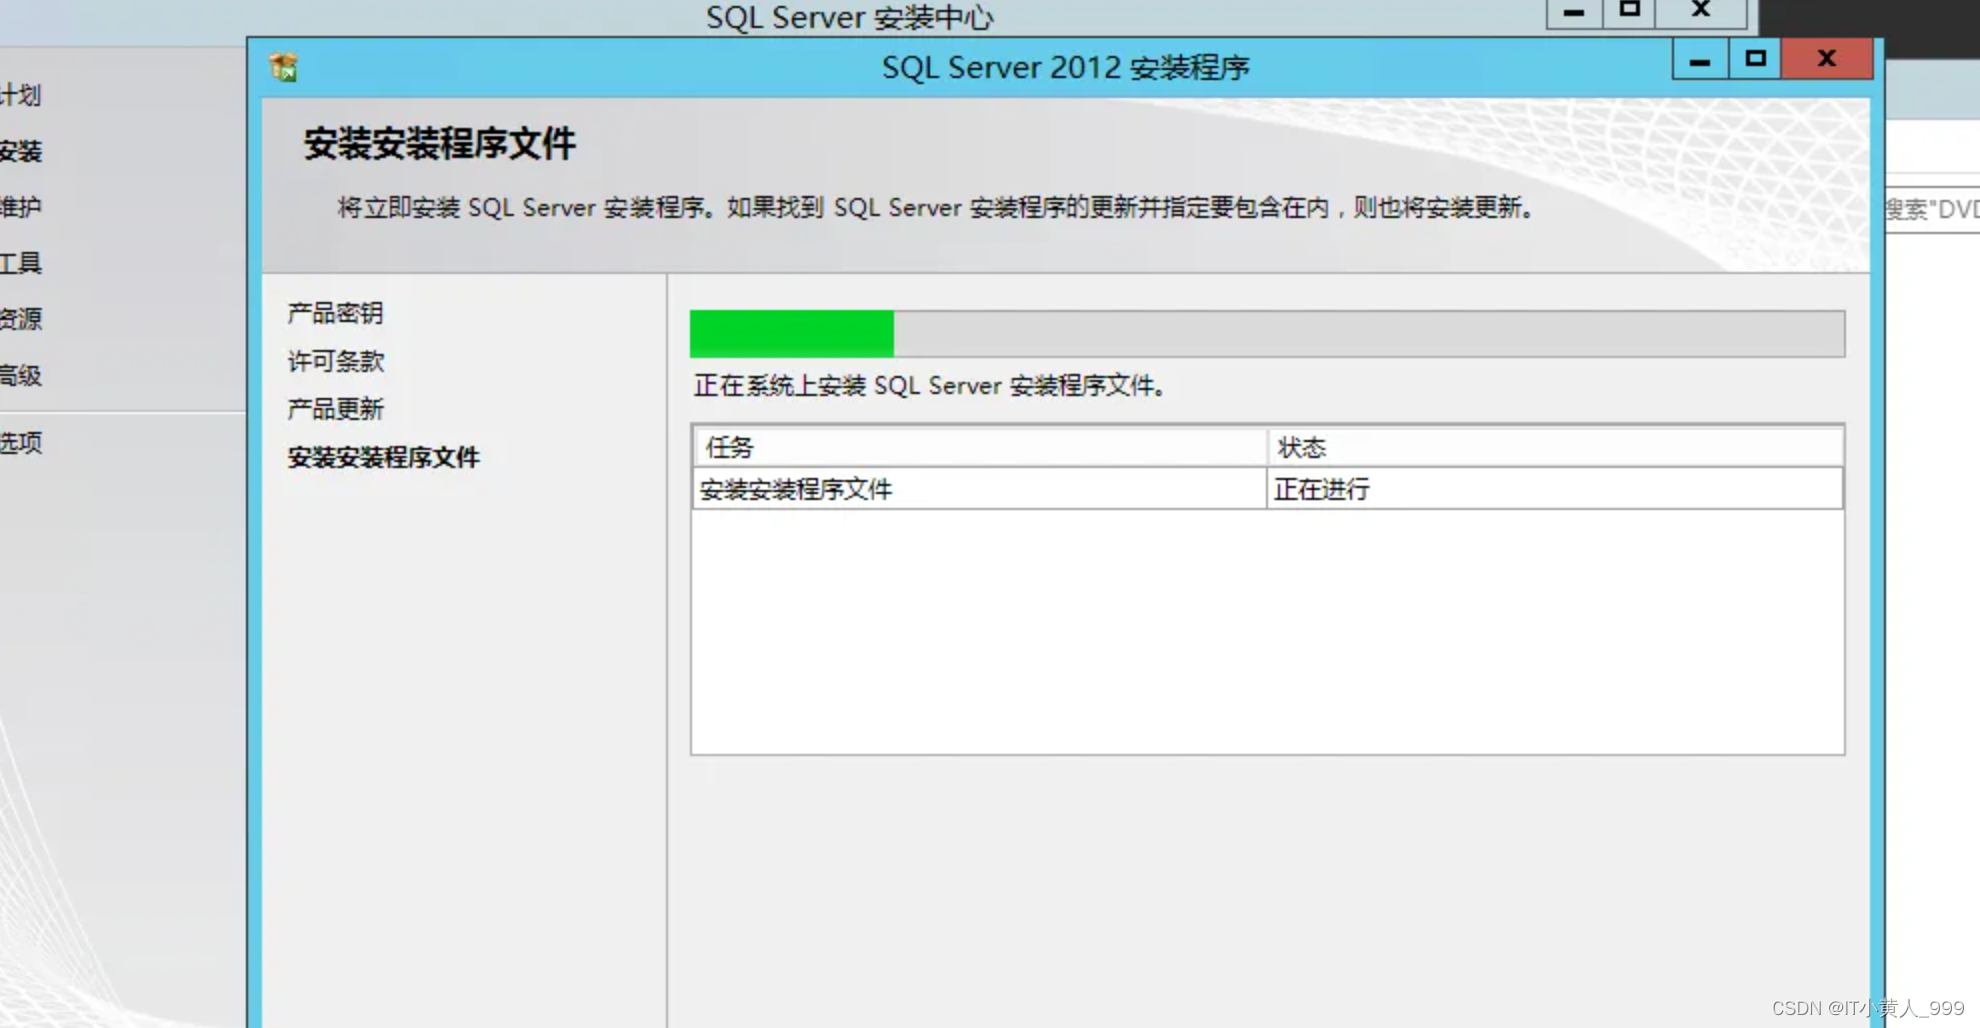Screen dimensions: 1980x1028
Task: Click the green installation progress bar
Action: [790, 332]
